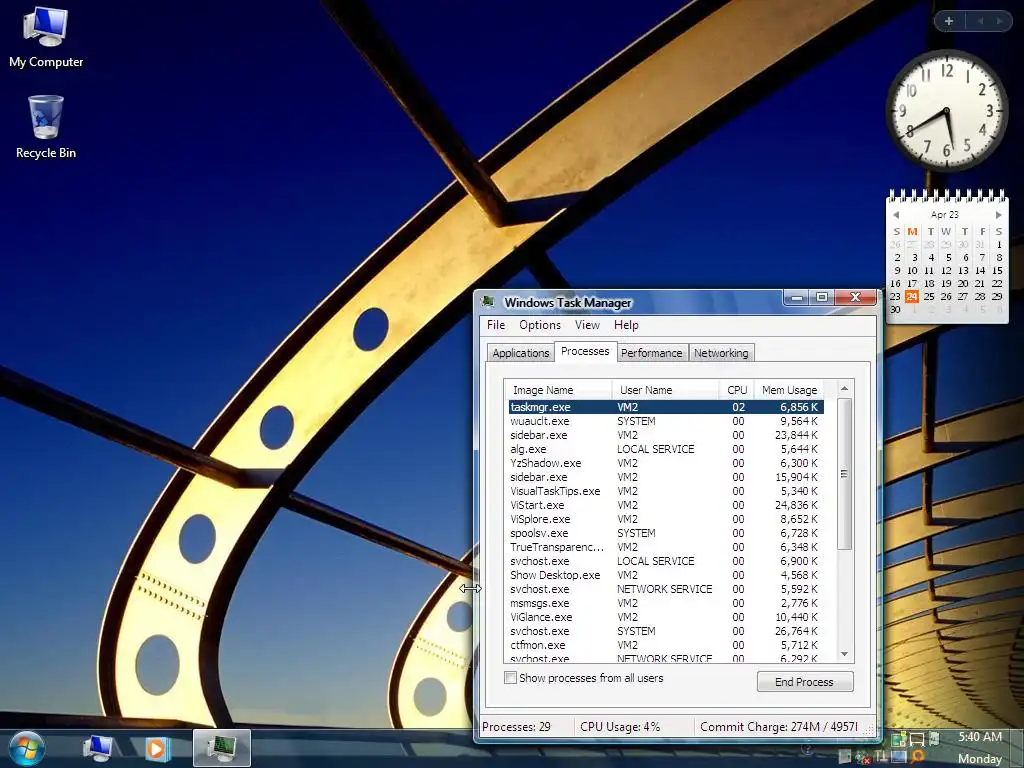Switch to the Applications tab
This screenshot has height=768, width=1024.
(x=520, y=353)
